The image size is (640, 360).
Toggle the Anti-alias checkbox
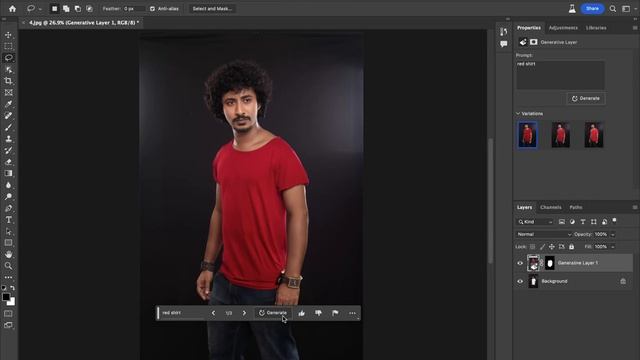pos(152,9)
